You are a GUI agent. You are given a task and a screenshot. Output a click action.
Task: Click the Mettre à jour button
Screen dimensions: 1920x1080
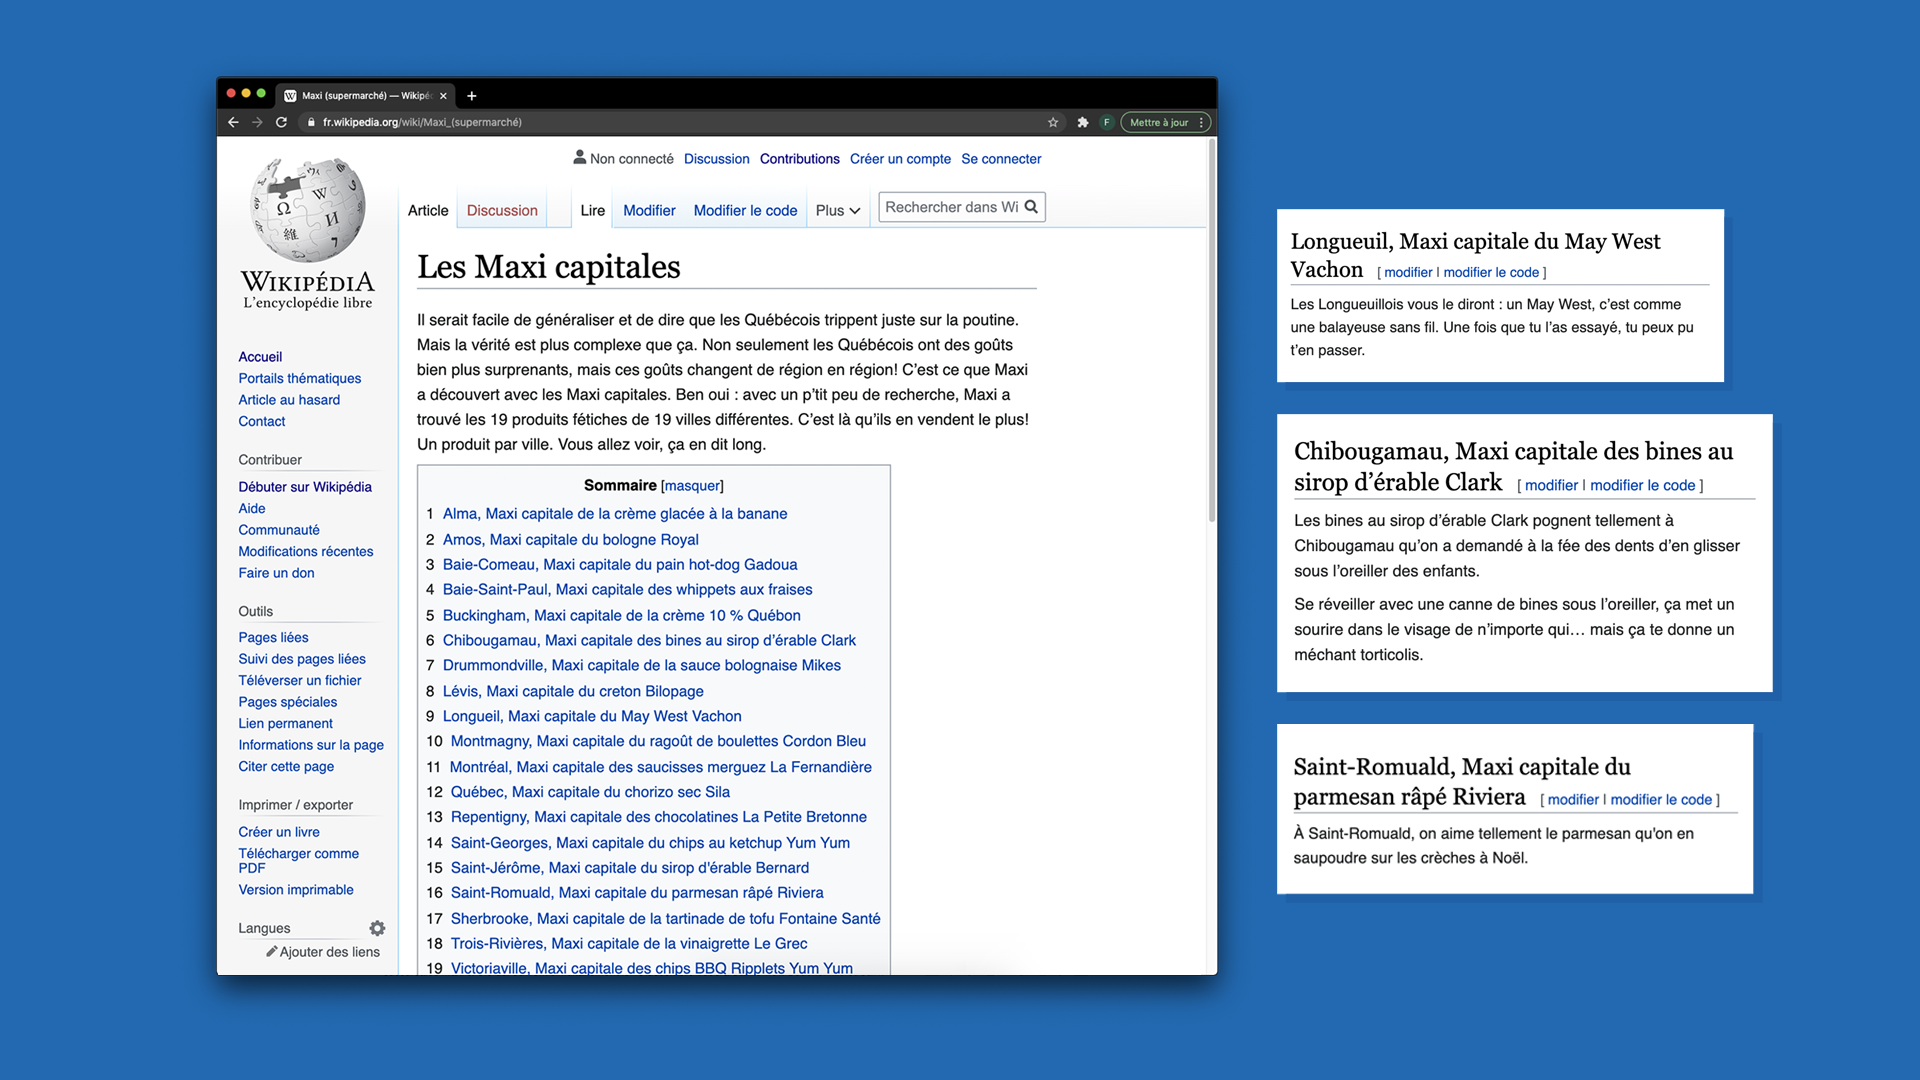pyautogui.click(x=1158, y=122)
